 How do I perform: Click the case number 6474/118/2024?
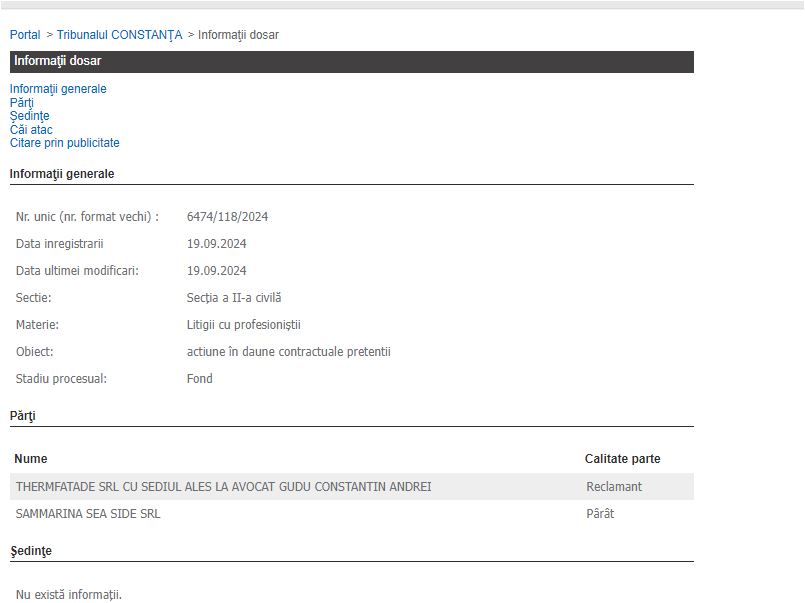[x=227, y=217]
